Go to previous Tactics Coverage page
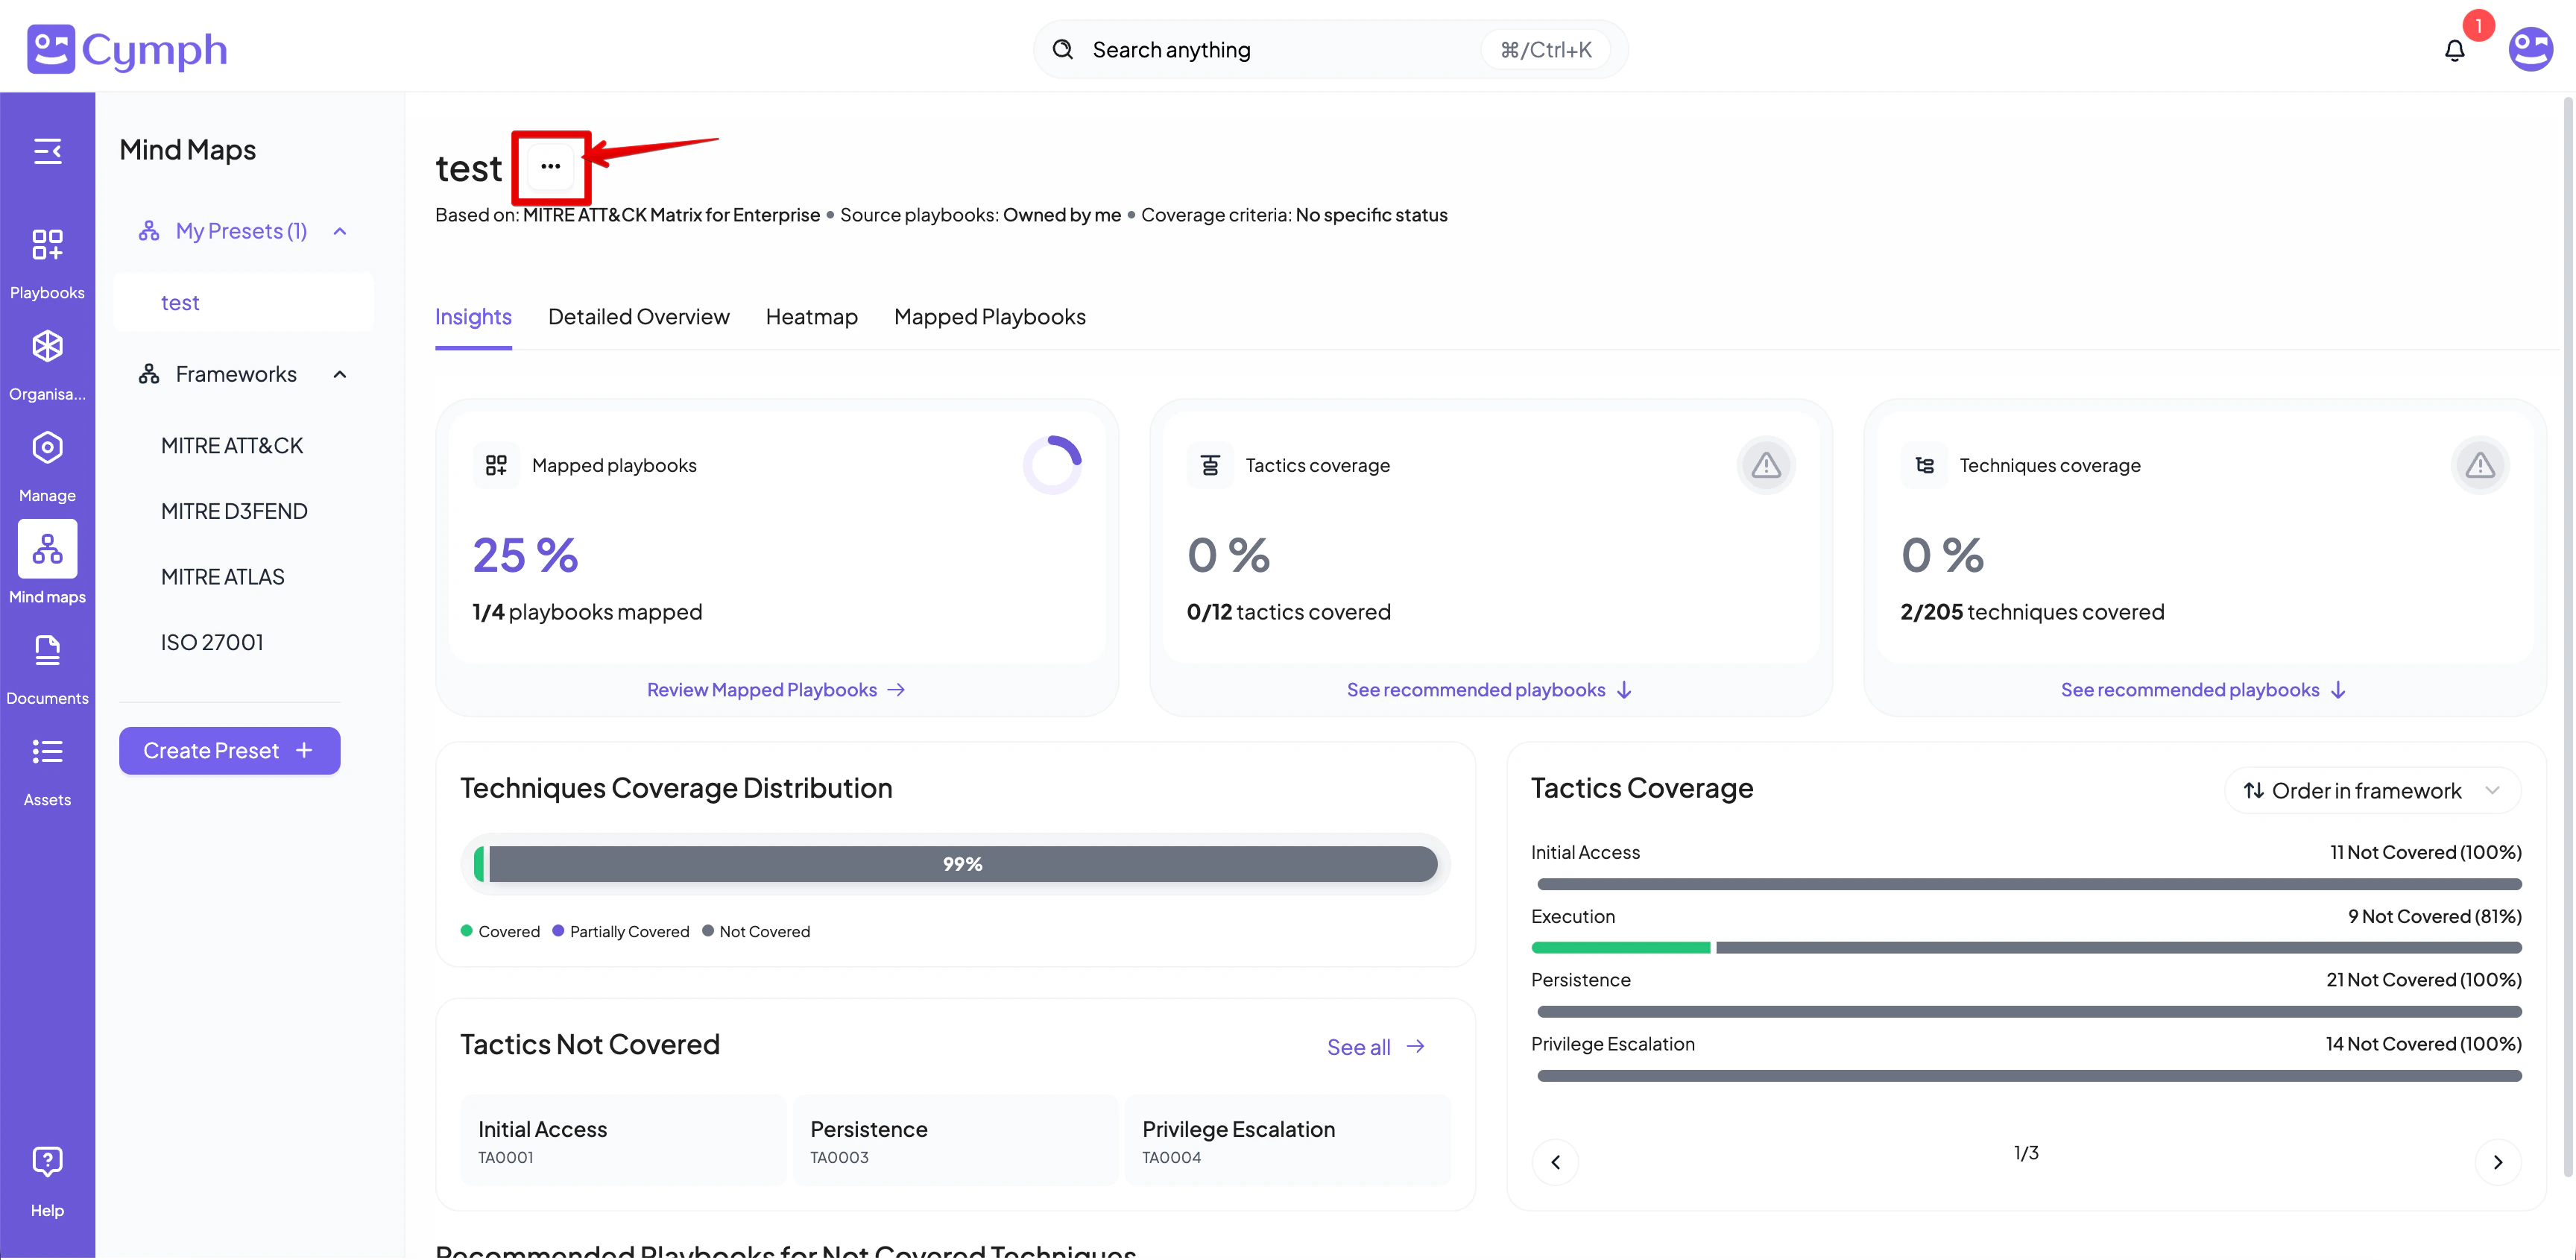The height and width of the screenshot is (1260, 2576). pos(1555,1162)
